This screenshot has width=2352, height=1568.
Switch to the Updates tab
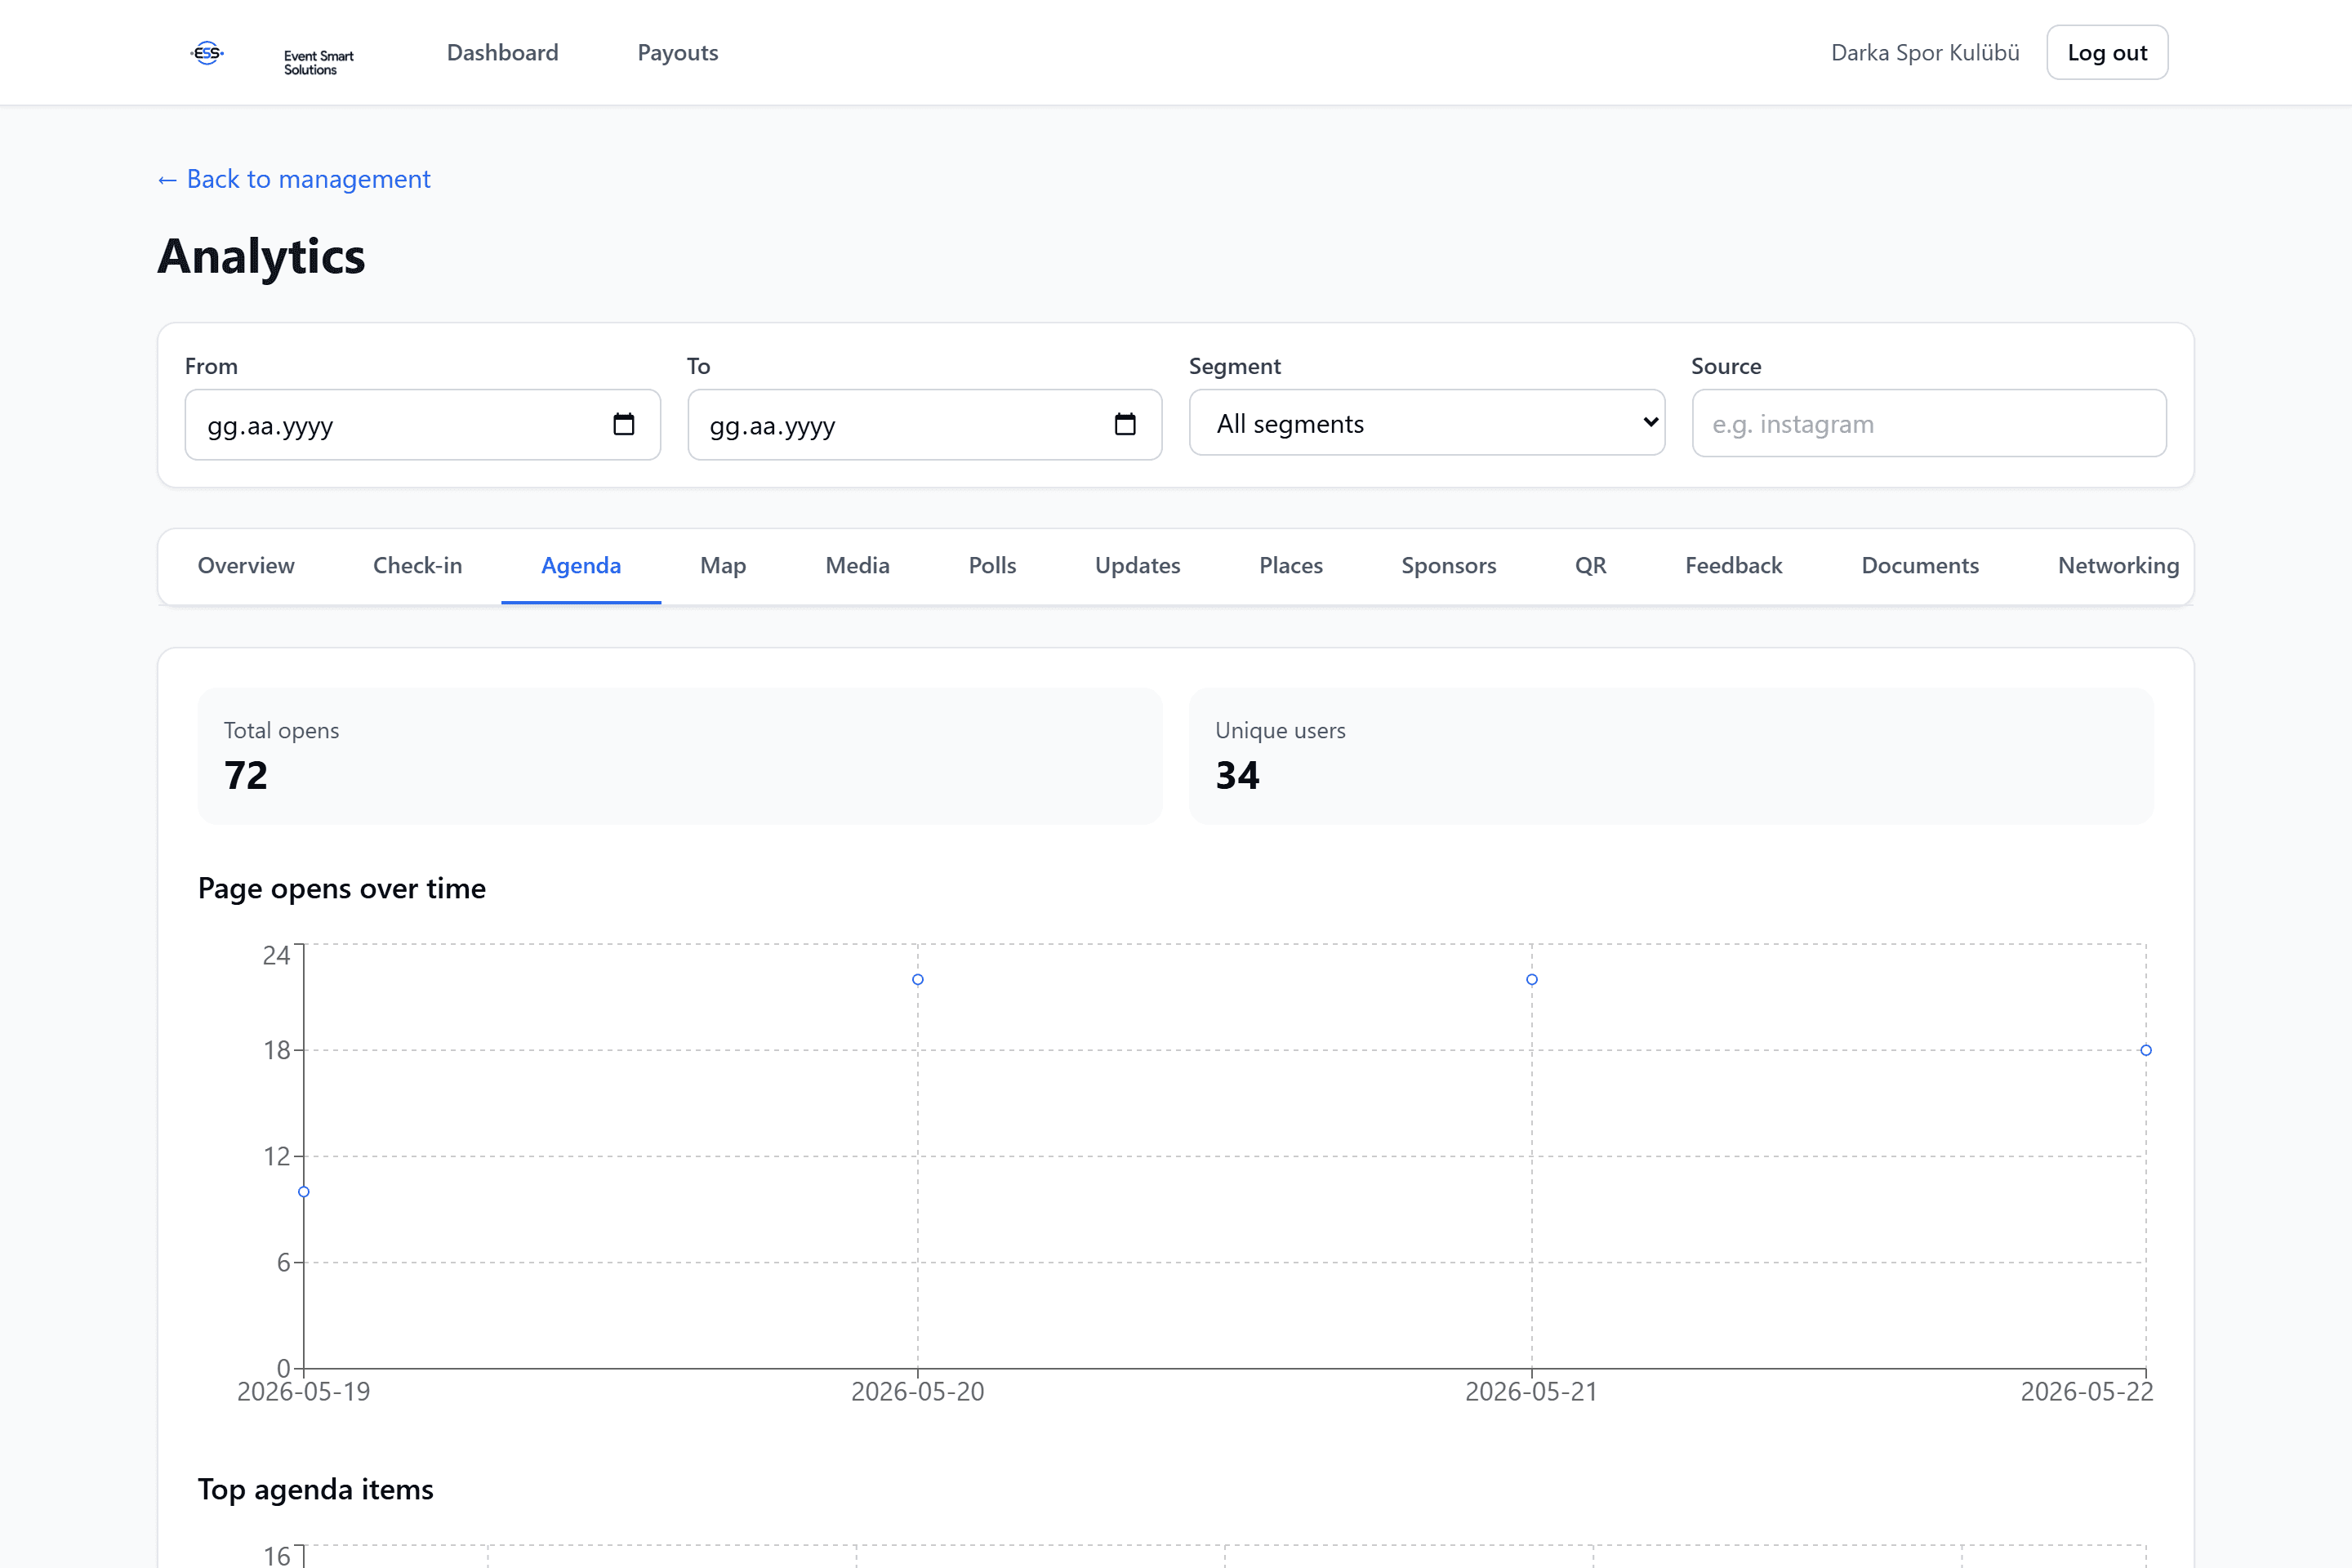click(x=1137, y=566)
